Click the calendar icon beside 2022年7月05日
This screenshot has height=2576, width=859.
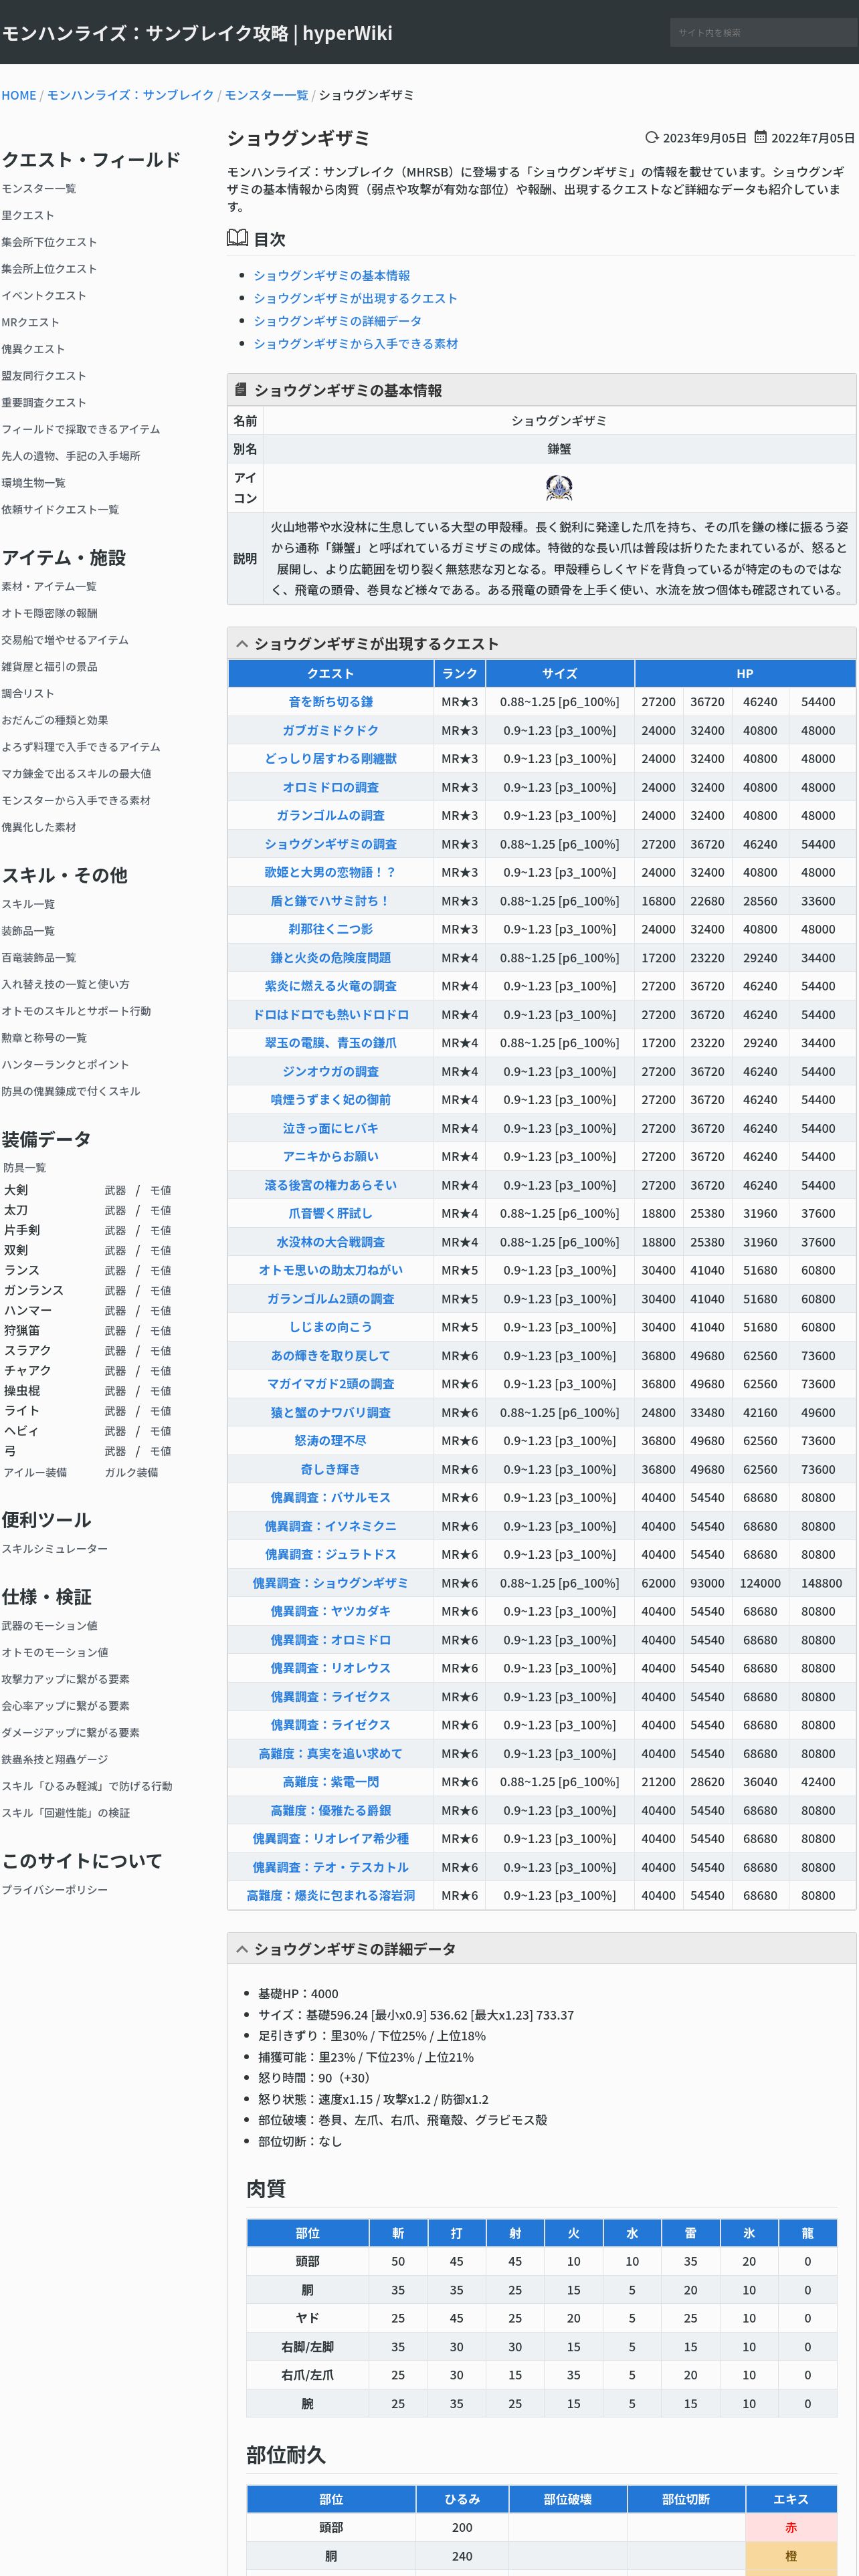760,138
